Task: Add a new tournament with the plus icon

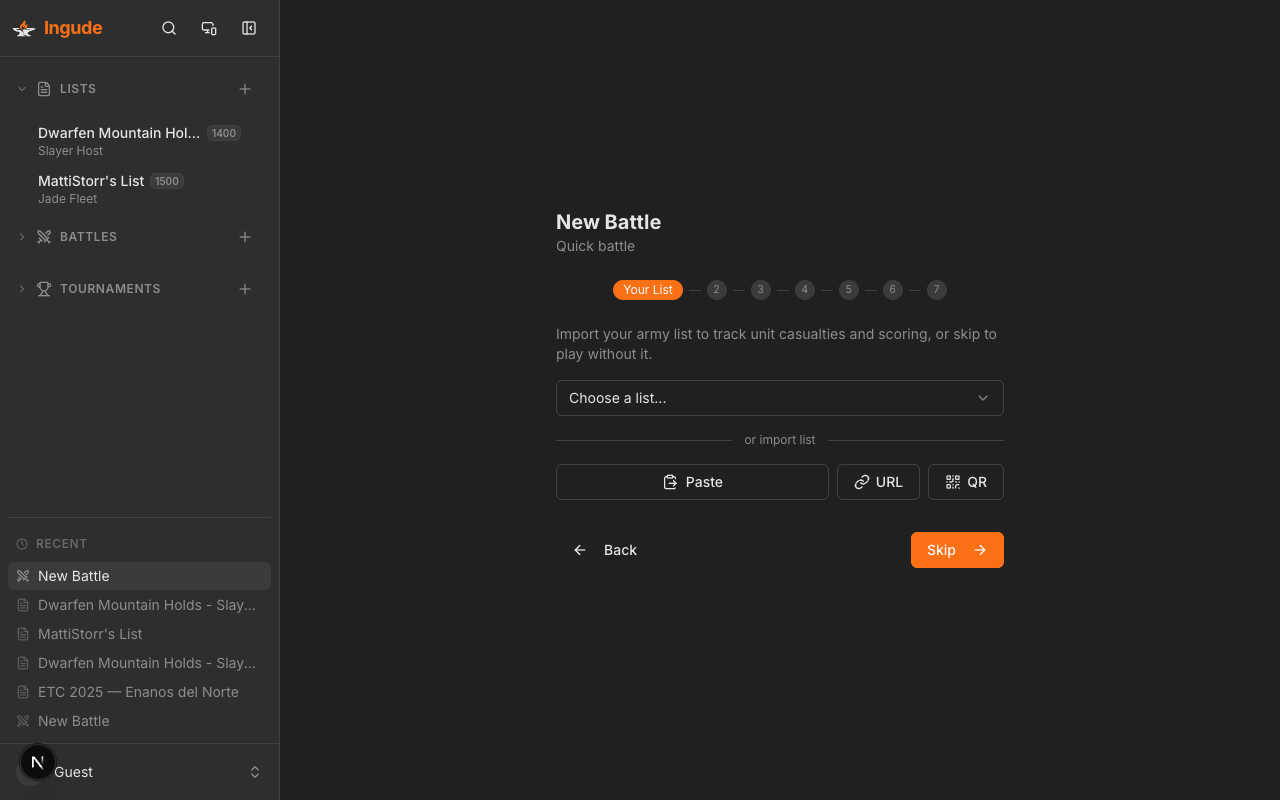Action: [245, 288]
